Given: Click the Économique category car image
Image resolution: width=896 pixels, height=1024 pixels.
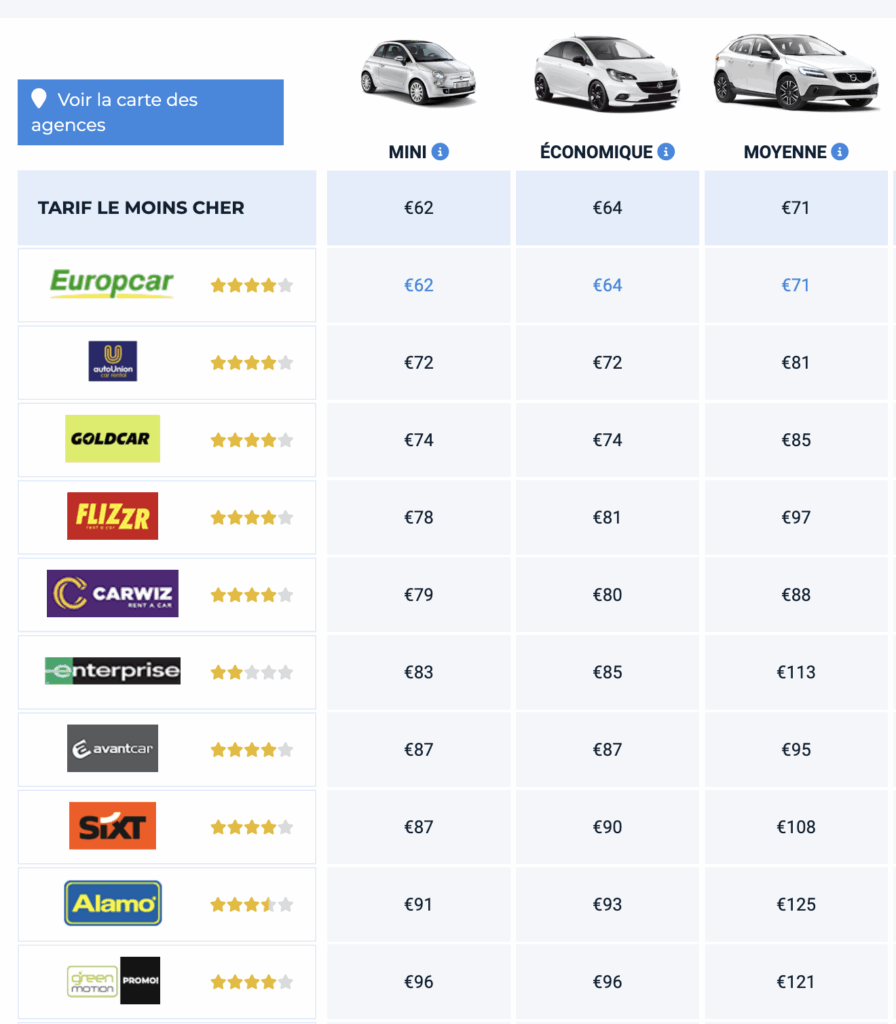Looking at the screenshot, I should tap(607, 74).
